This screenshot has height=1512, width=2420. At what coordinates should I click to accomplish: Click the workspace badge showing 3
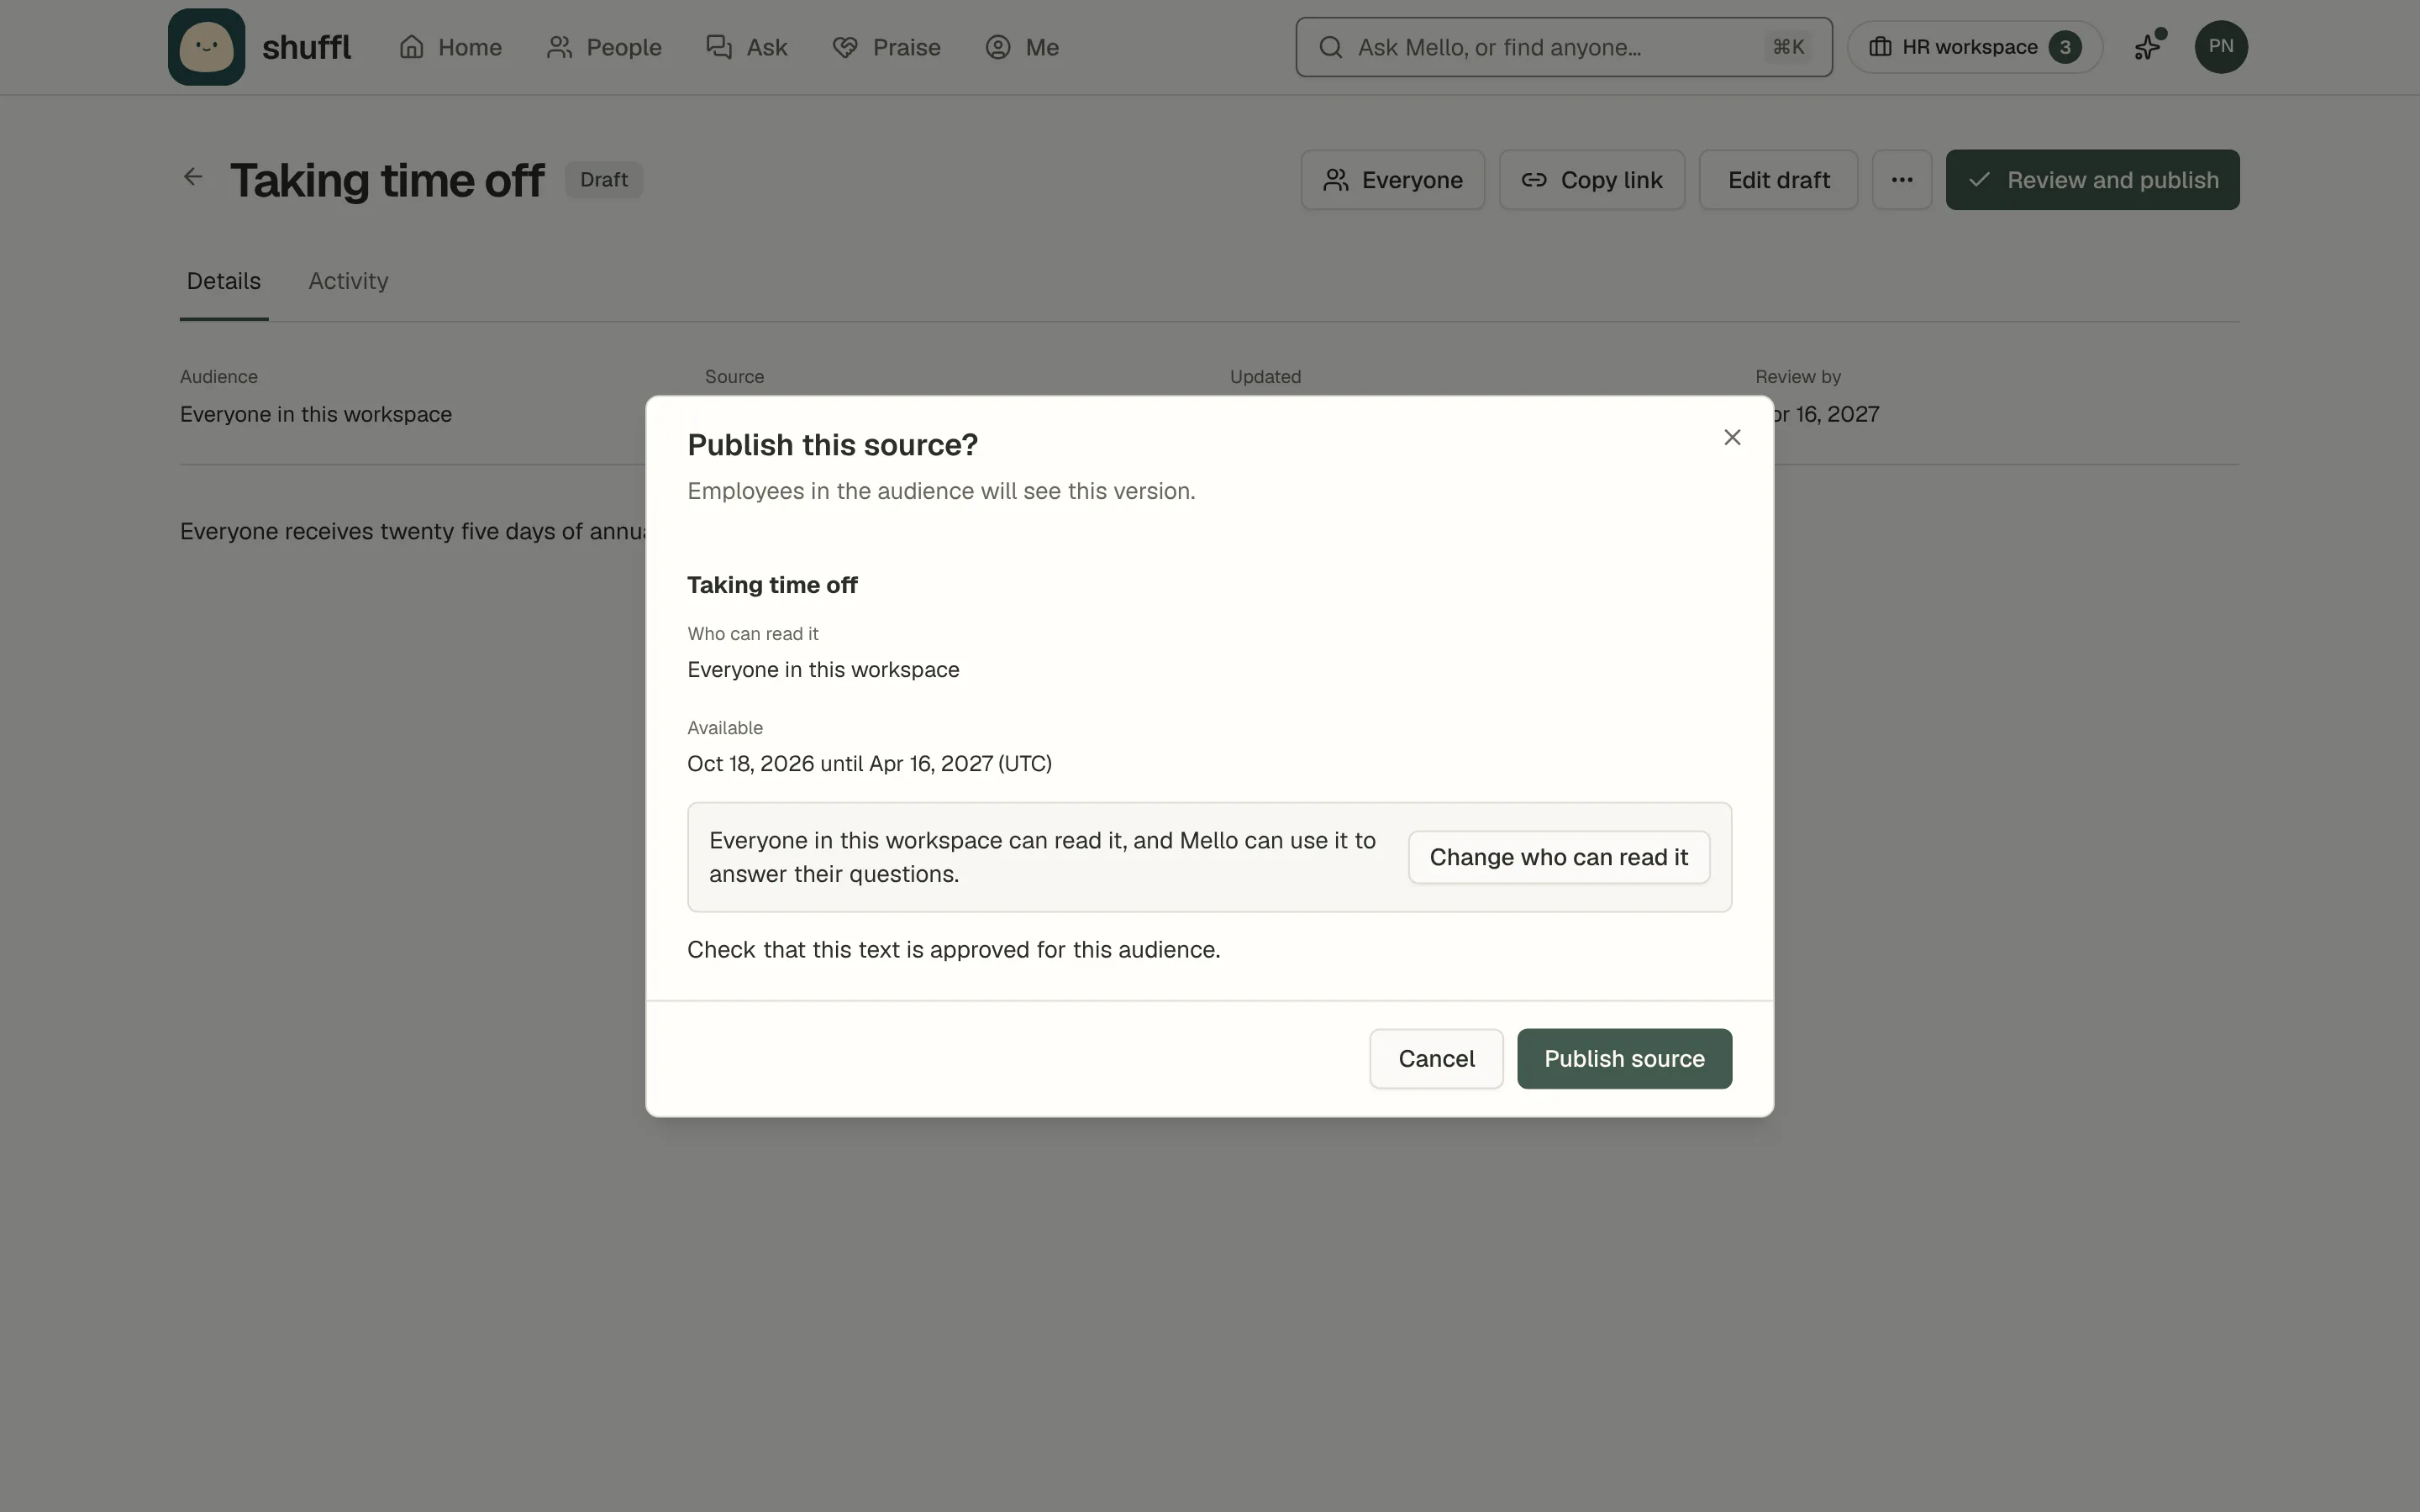[x=2064, y=47]
